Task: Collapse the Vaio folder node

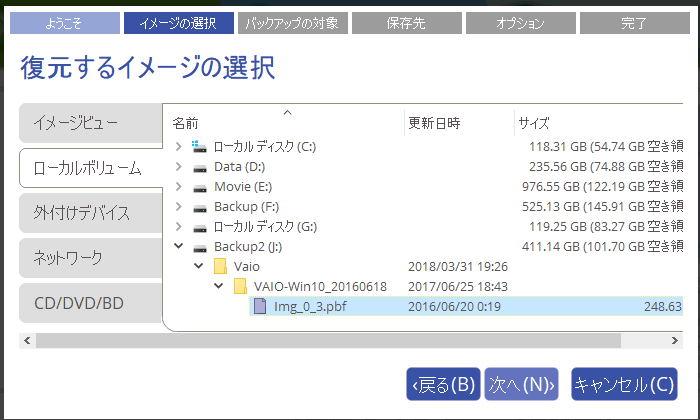Action: [199, 267]
